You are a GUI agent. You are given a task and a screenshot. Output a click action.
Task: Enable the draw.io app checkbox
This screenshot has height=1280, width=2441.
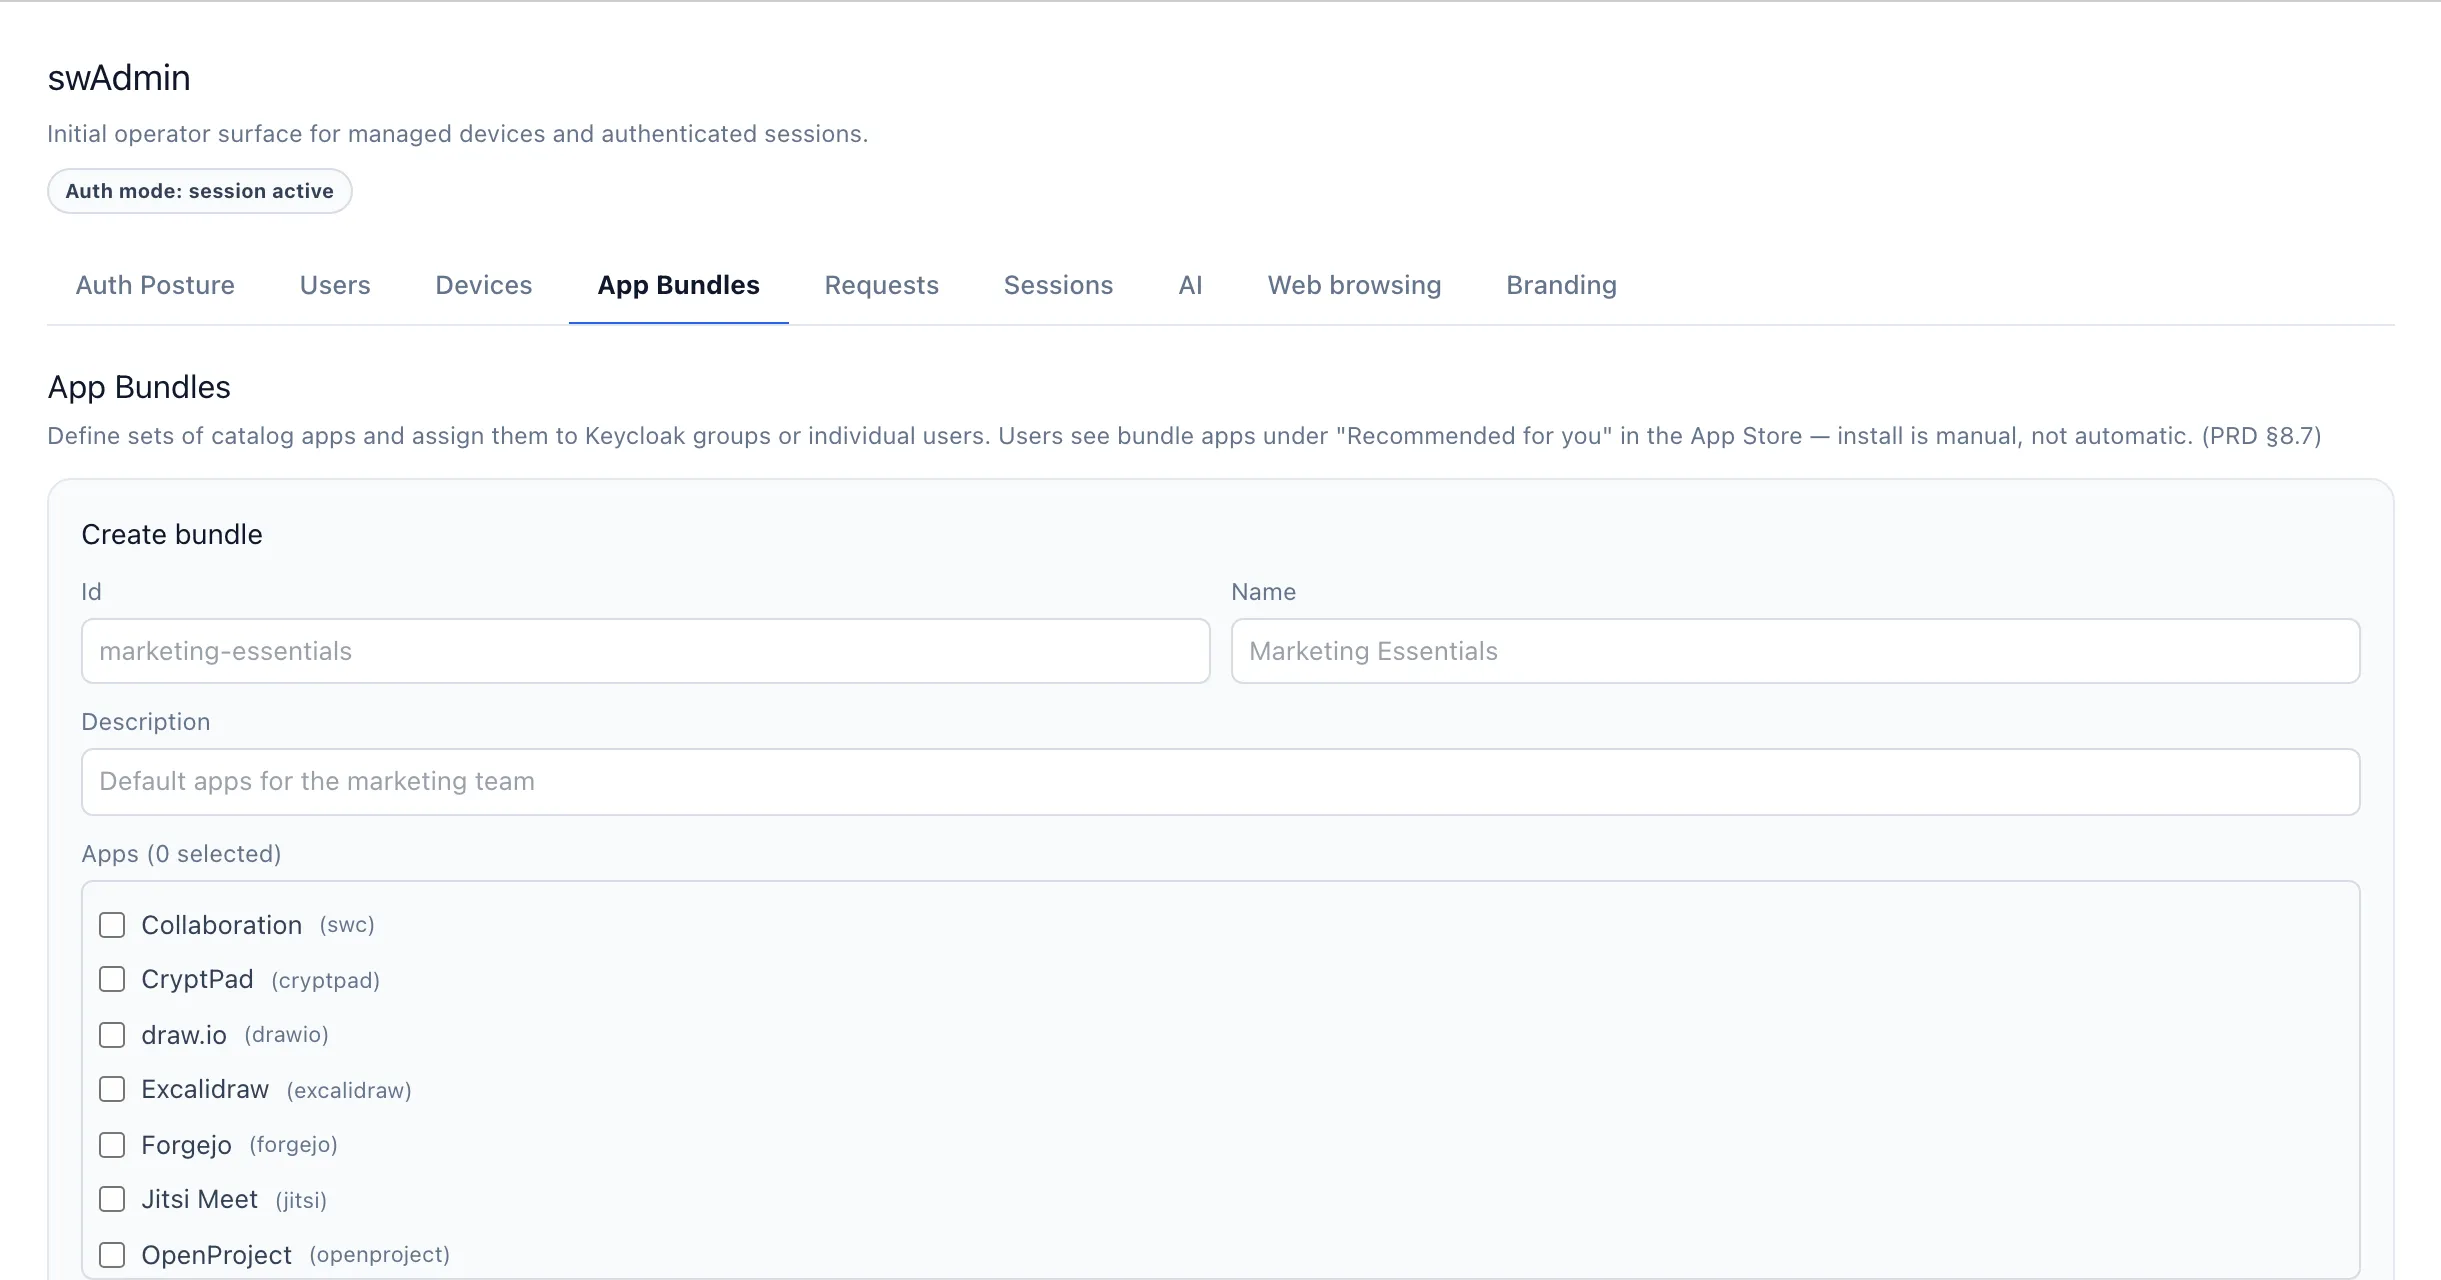[x=112, y=1035]
